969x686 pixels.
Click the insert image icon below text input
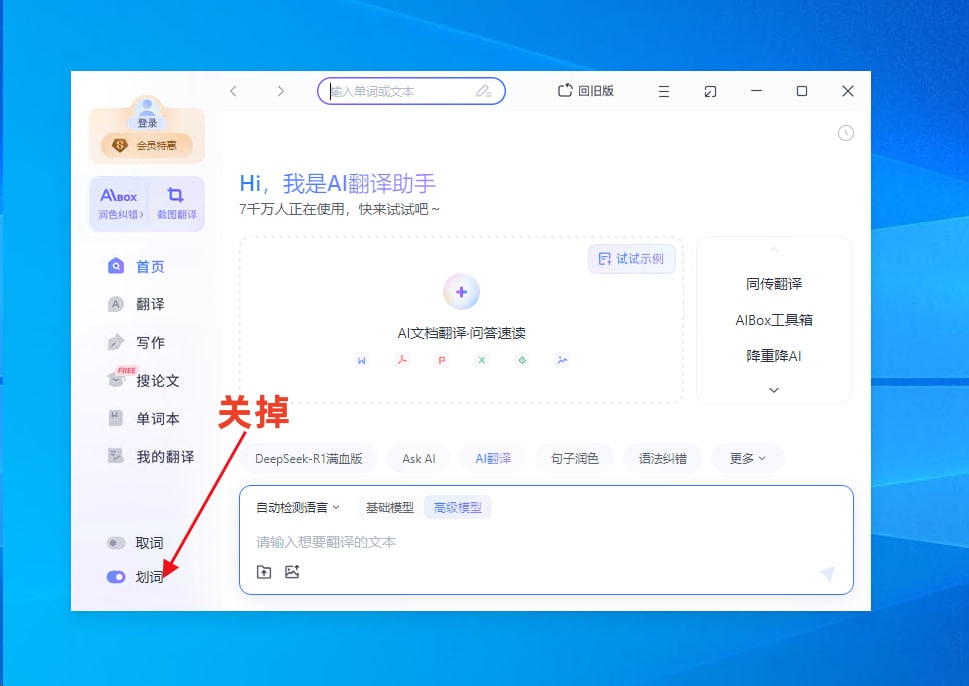(292, 572)
